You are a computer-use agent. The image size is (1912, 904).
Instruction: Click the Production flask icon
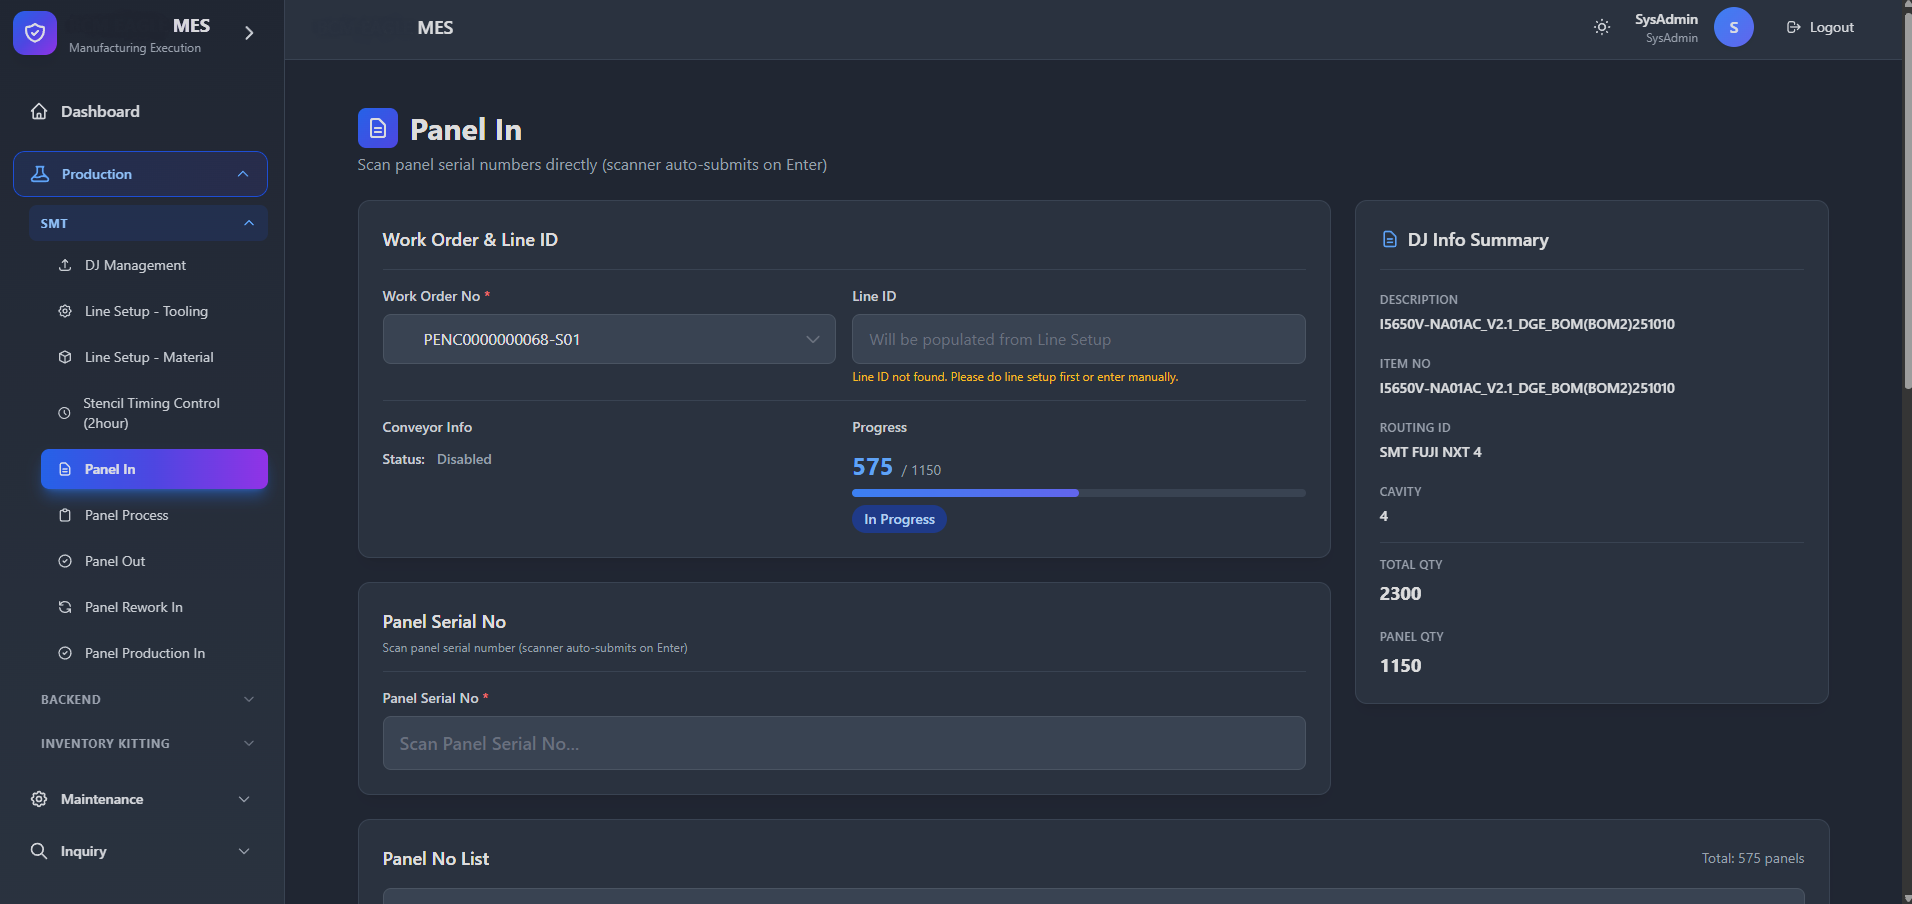[x=40, y=174]
